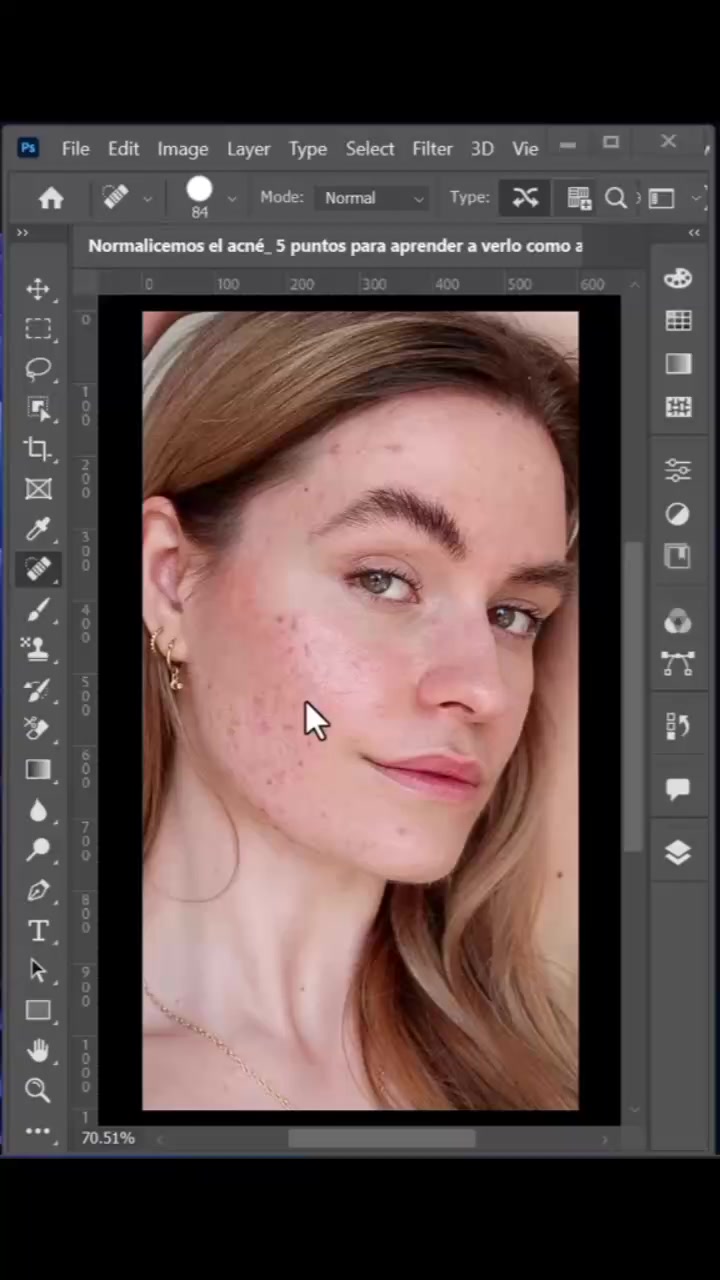
Task: Open the Paths panel
Action: pyautogui.click(x=678, y=663)
